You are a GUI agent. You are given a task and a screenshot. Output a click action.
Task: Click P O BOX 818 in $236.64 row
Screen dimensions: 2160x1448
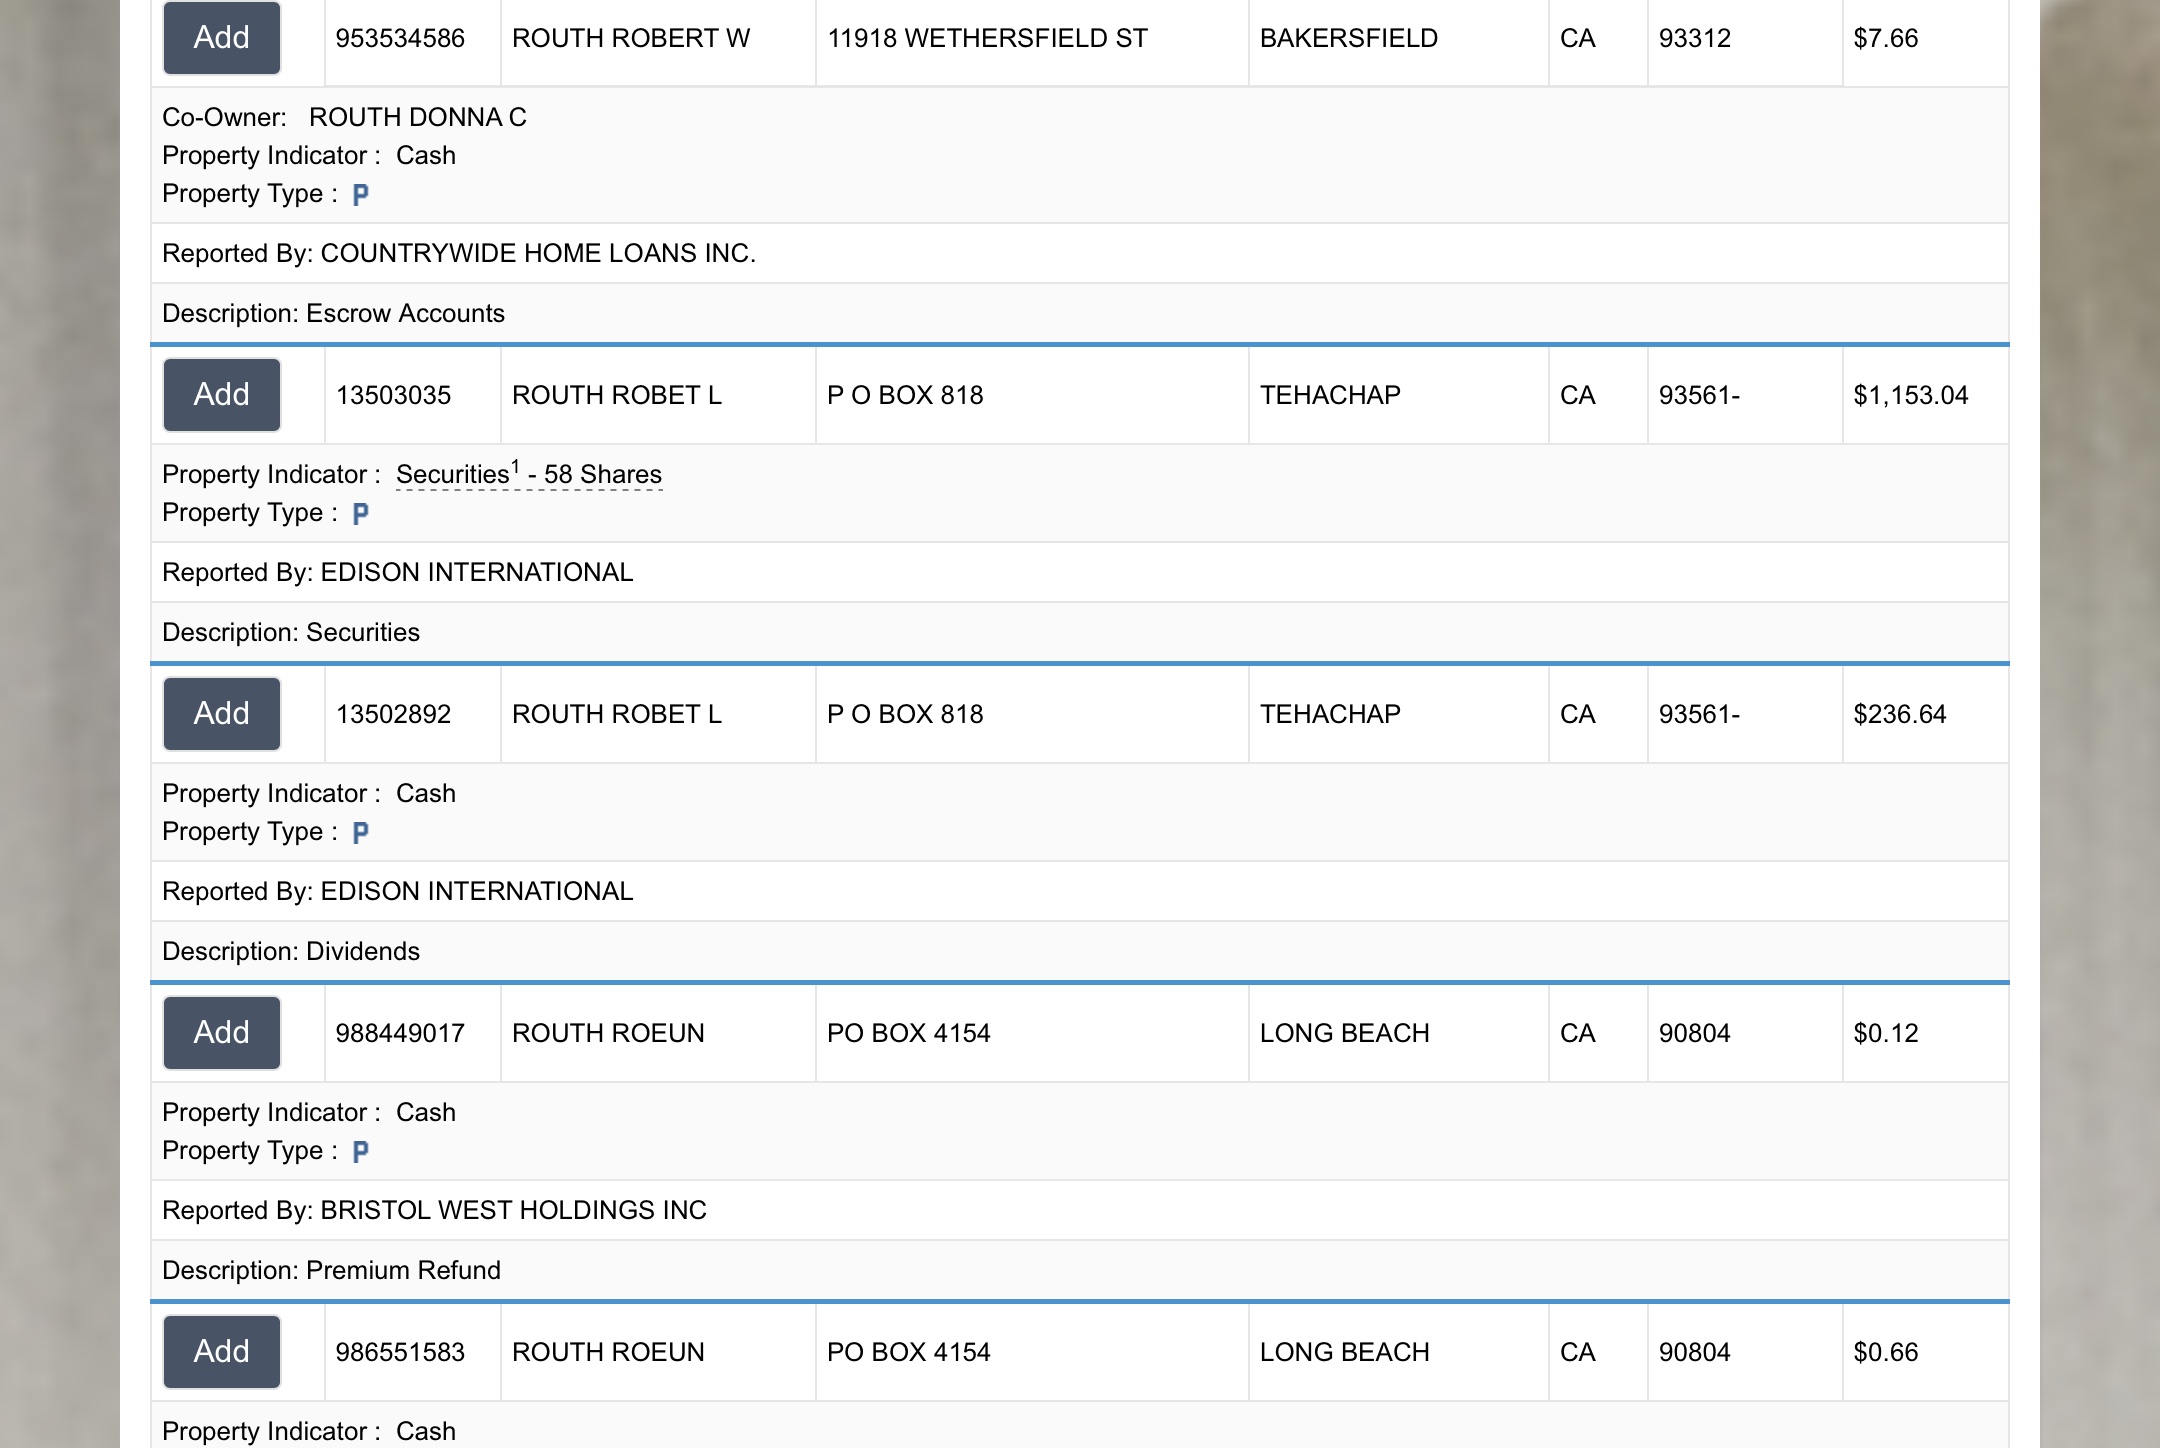905,714
